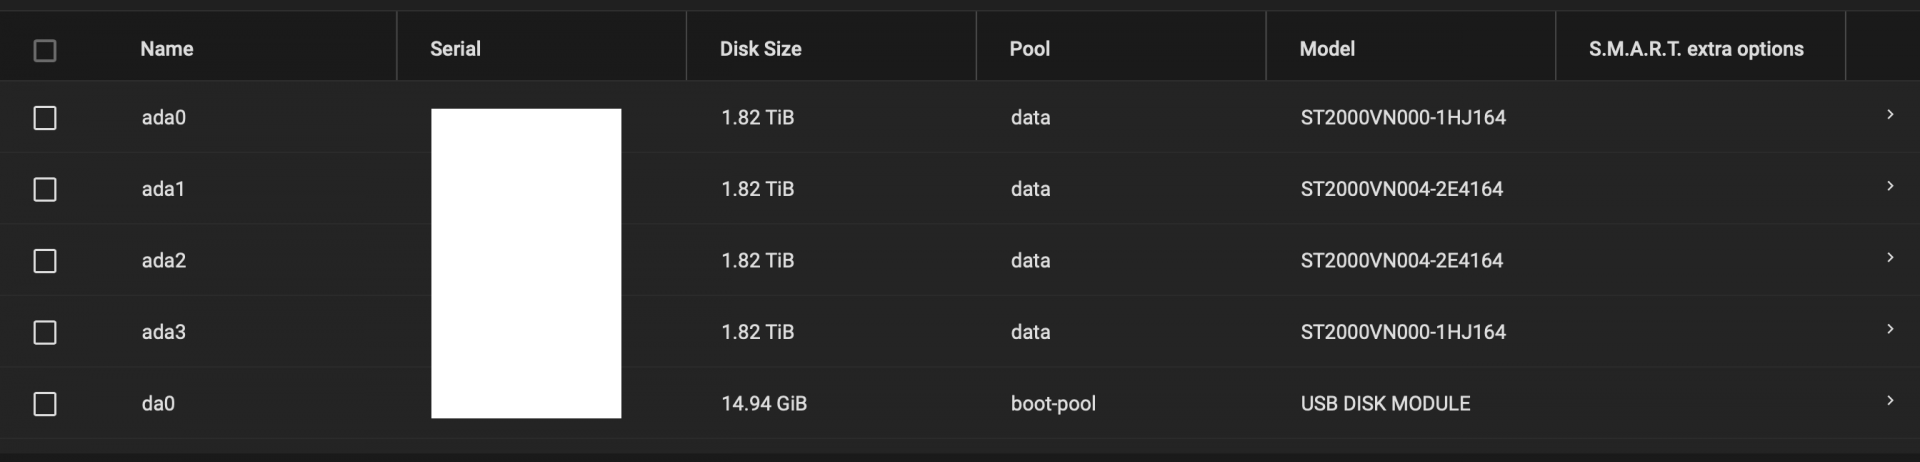Click the Model column header

1327,49
